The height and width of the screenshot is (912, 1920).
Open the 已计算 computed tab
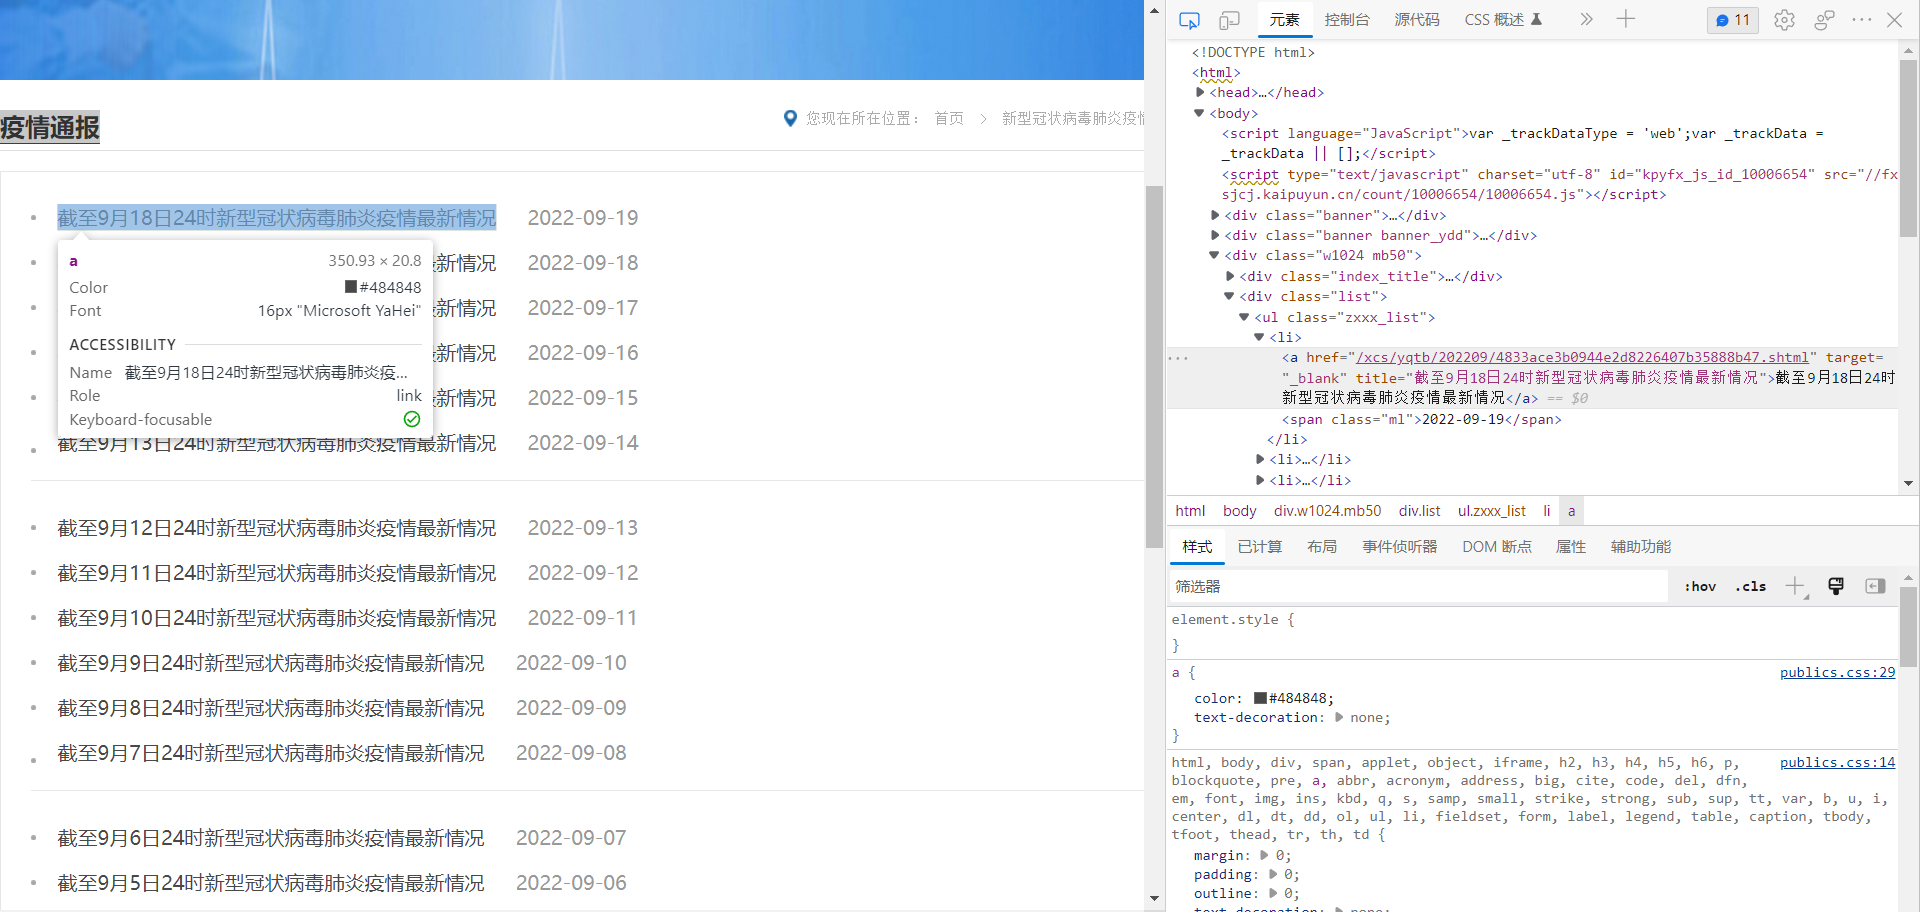click(1260, 547)
